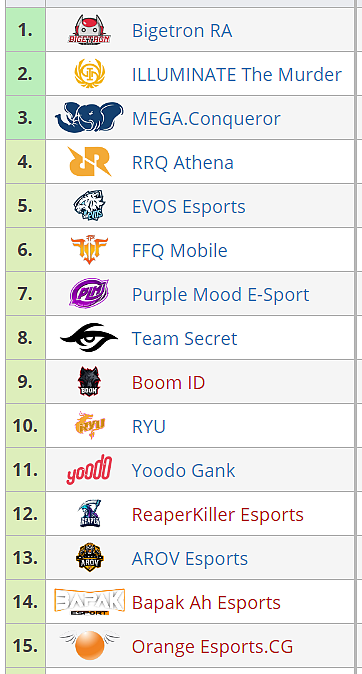Click the Bigetron RA team logo
Viewport: 362px width, 674px height.
89,30
